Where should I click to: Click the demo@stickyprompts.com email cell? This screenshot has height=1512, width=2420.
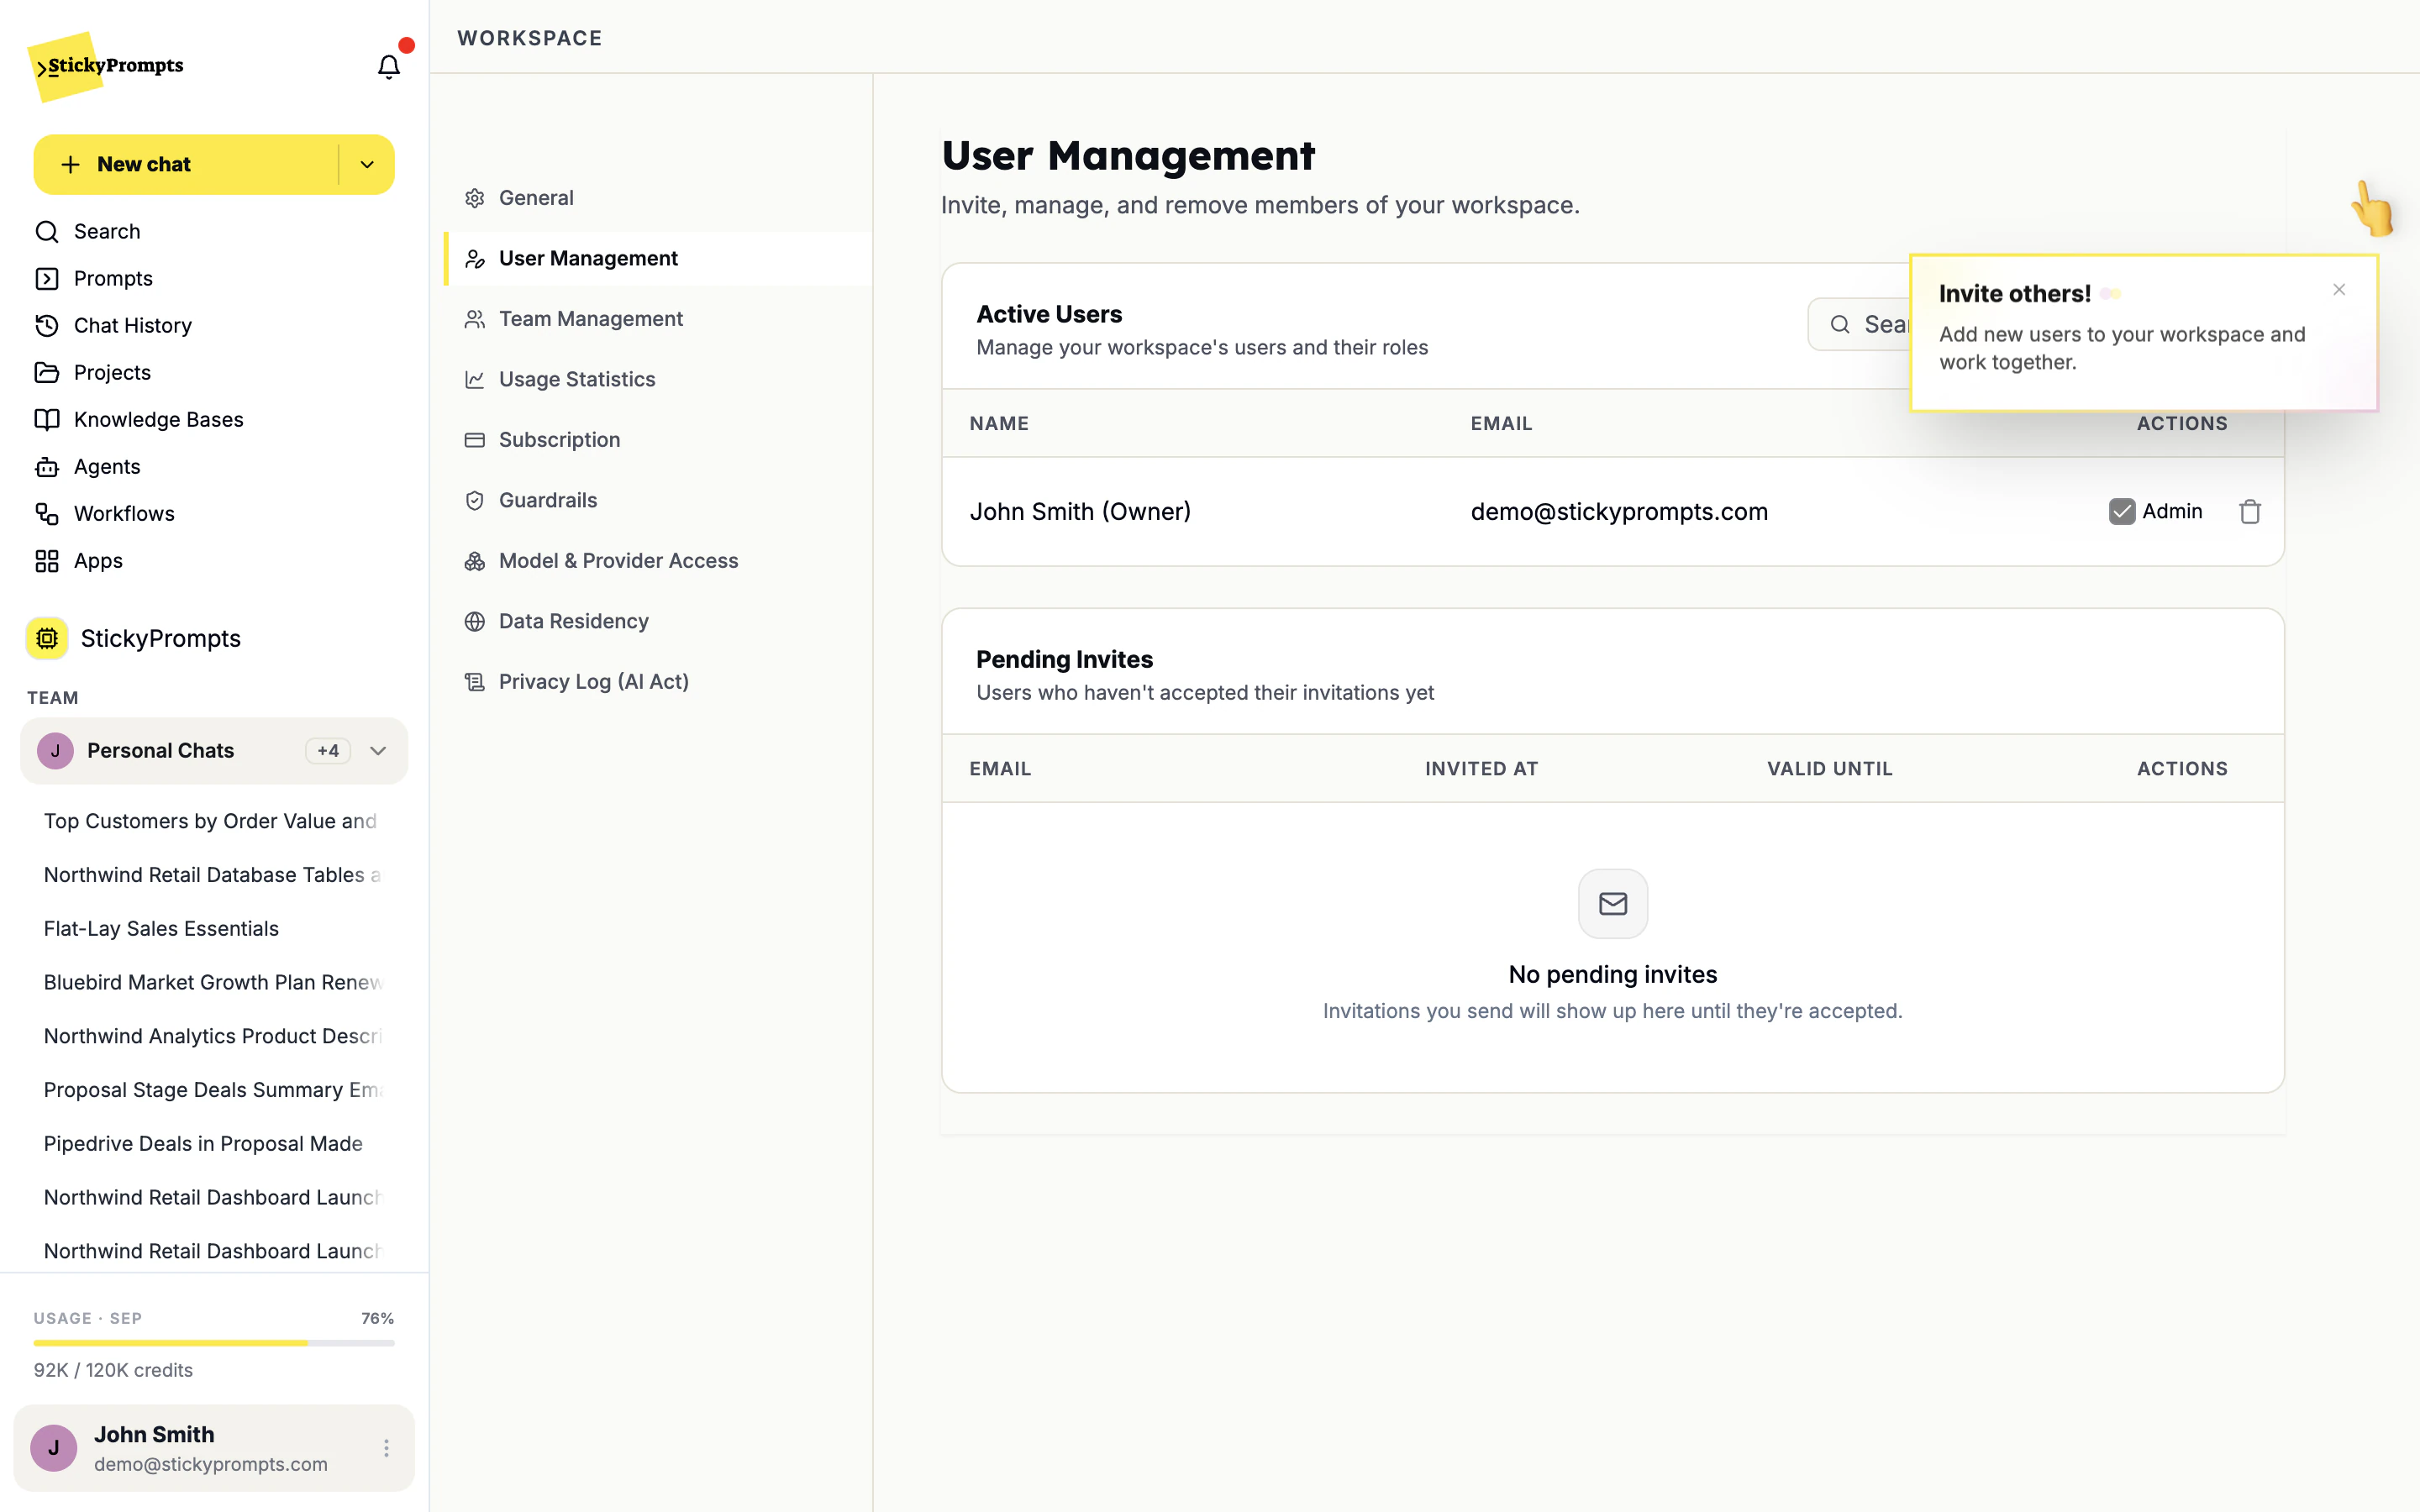(x=1619, y=511)
